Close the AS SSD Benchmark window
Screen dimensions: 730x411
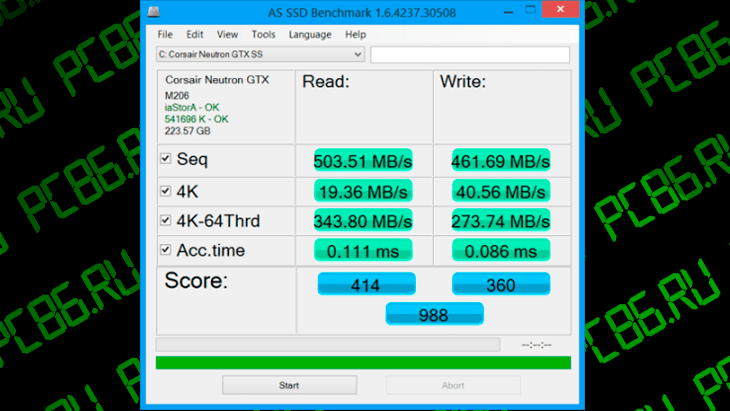(x=561, y=9)
